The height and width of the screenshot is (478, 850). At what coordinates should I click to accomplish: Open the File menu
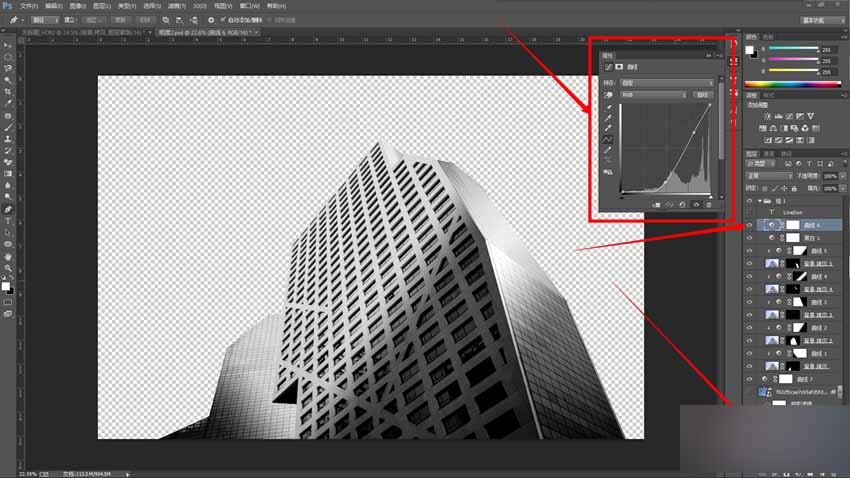click(29, 6)
